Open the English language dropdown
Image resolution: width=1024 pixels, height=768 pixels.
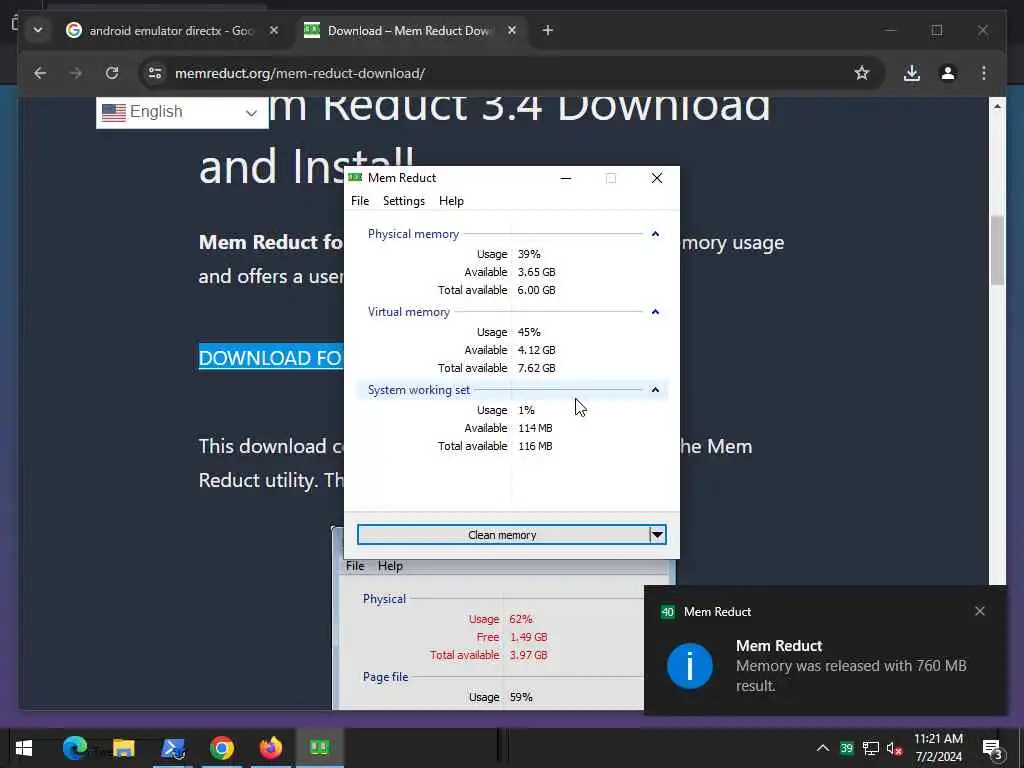tap(182, 112)
